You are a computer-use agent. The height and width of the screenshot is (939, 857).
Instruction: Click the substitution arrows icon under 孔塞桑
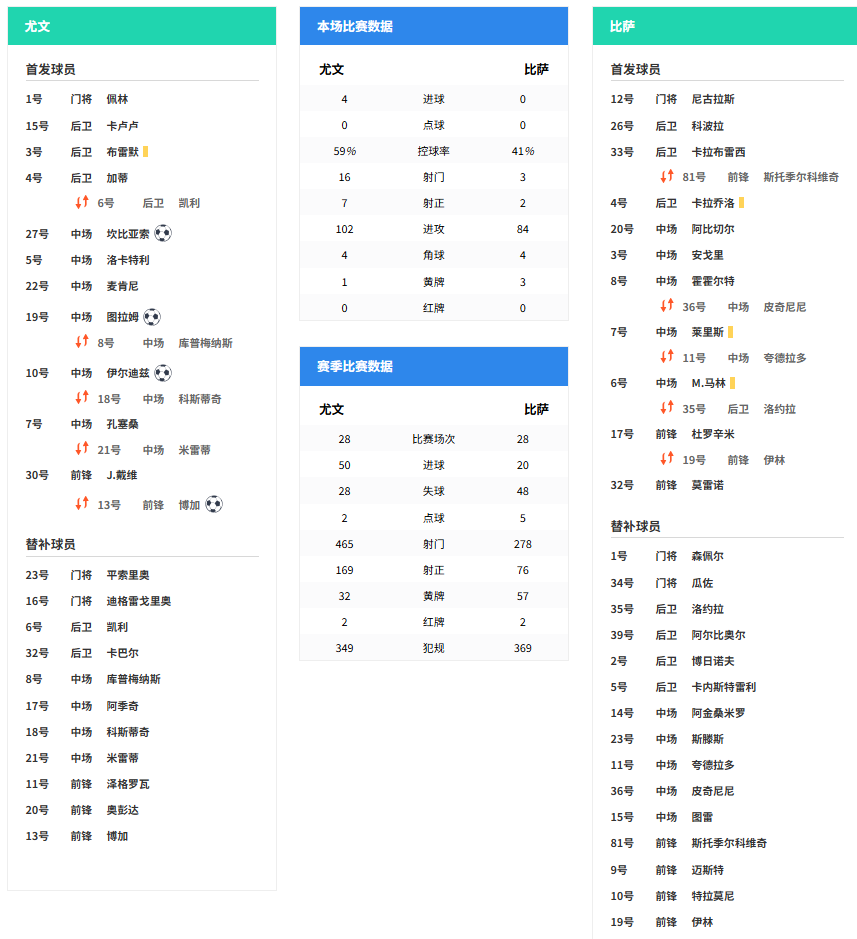pos(82,449)
